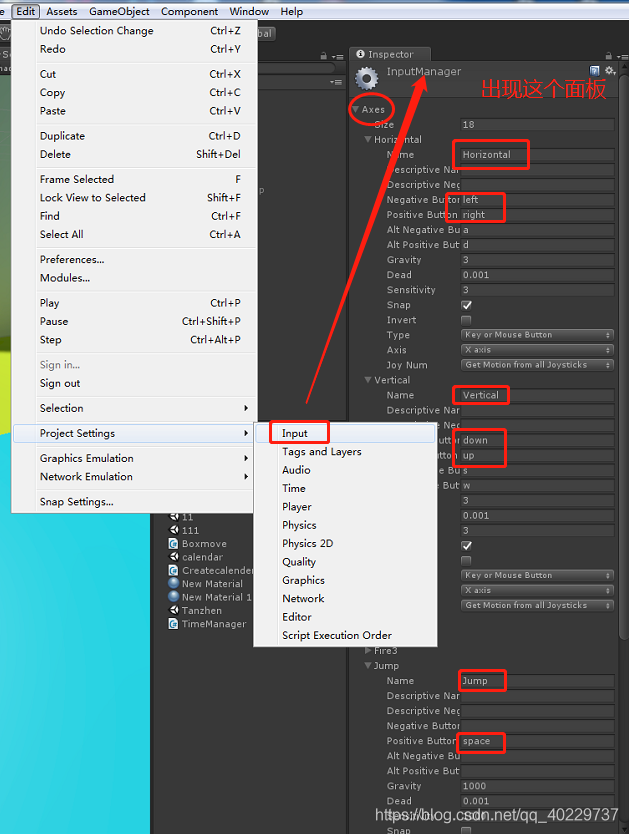629x834 pixels.
Task: Select the New Material 1 sphere icon
Action: point(173,596)
